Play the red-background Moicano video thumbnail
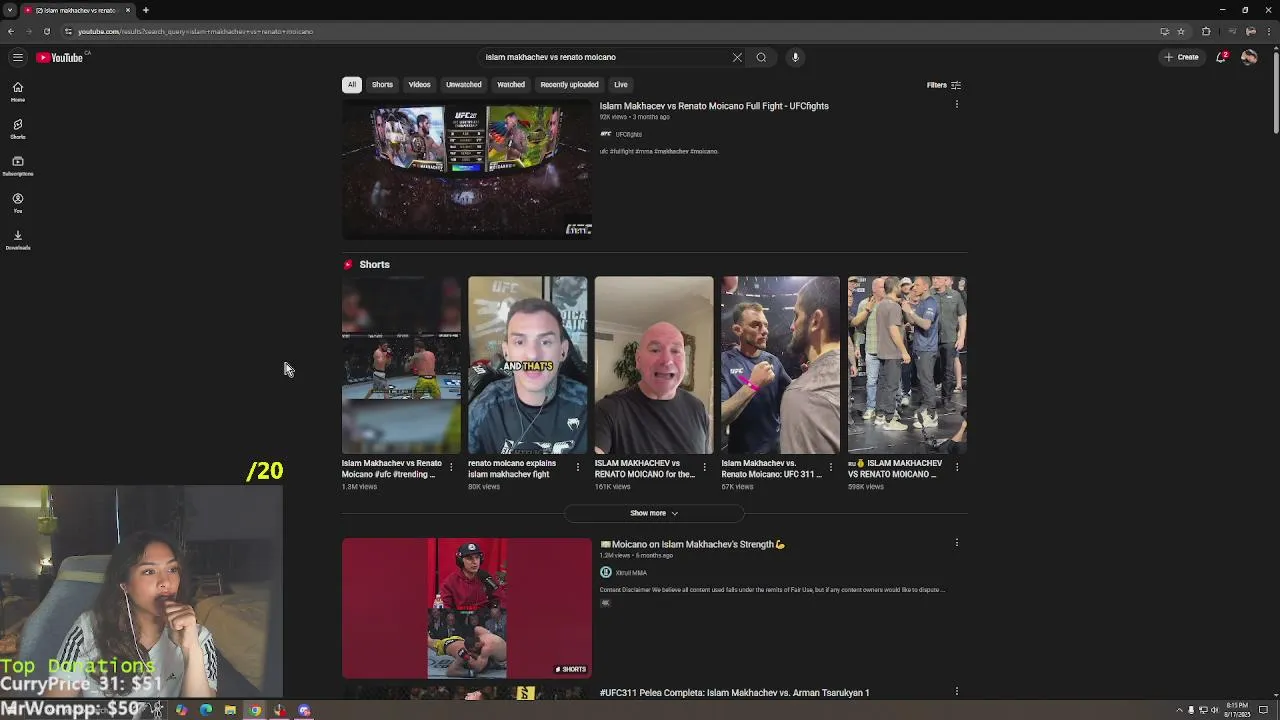This screenshot has width=1280, height=720. [467, 608]
